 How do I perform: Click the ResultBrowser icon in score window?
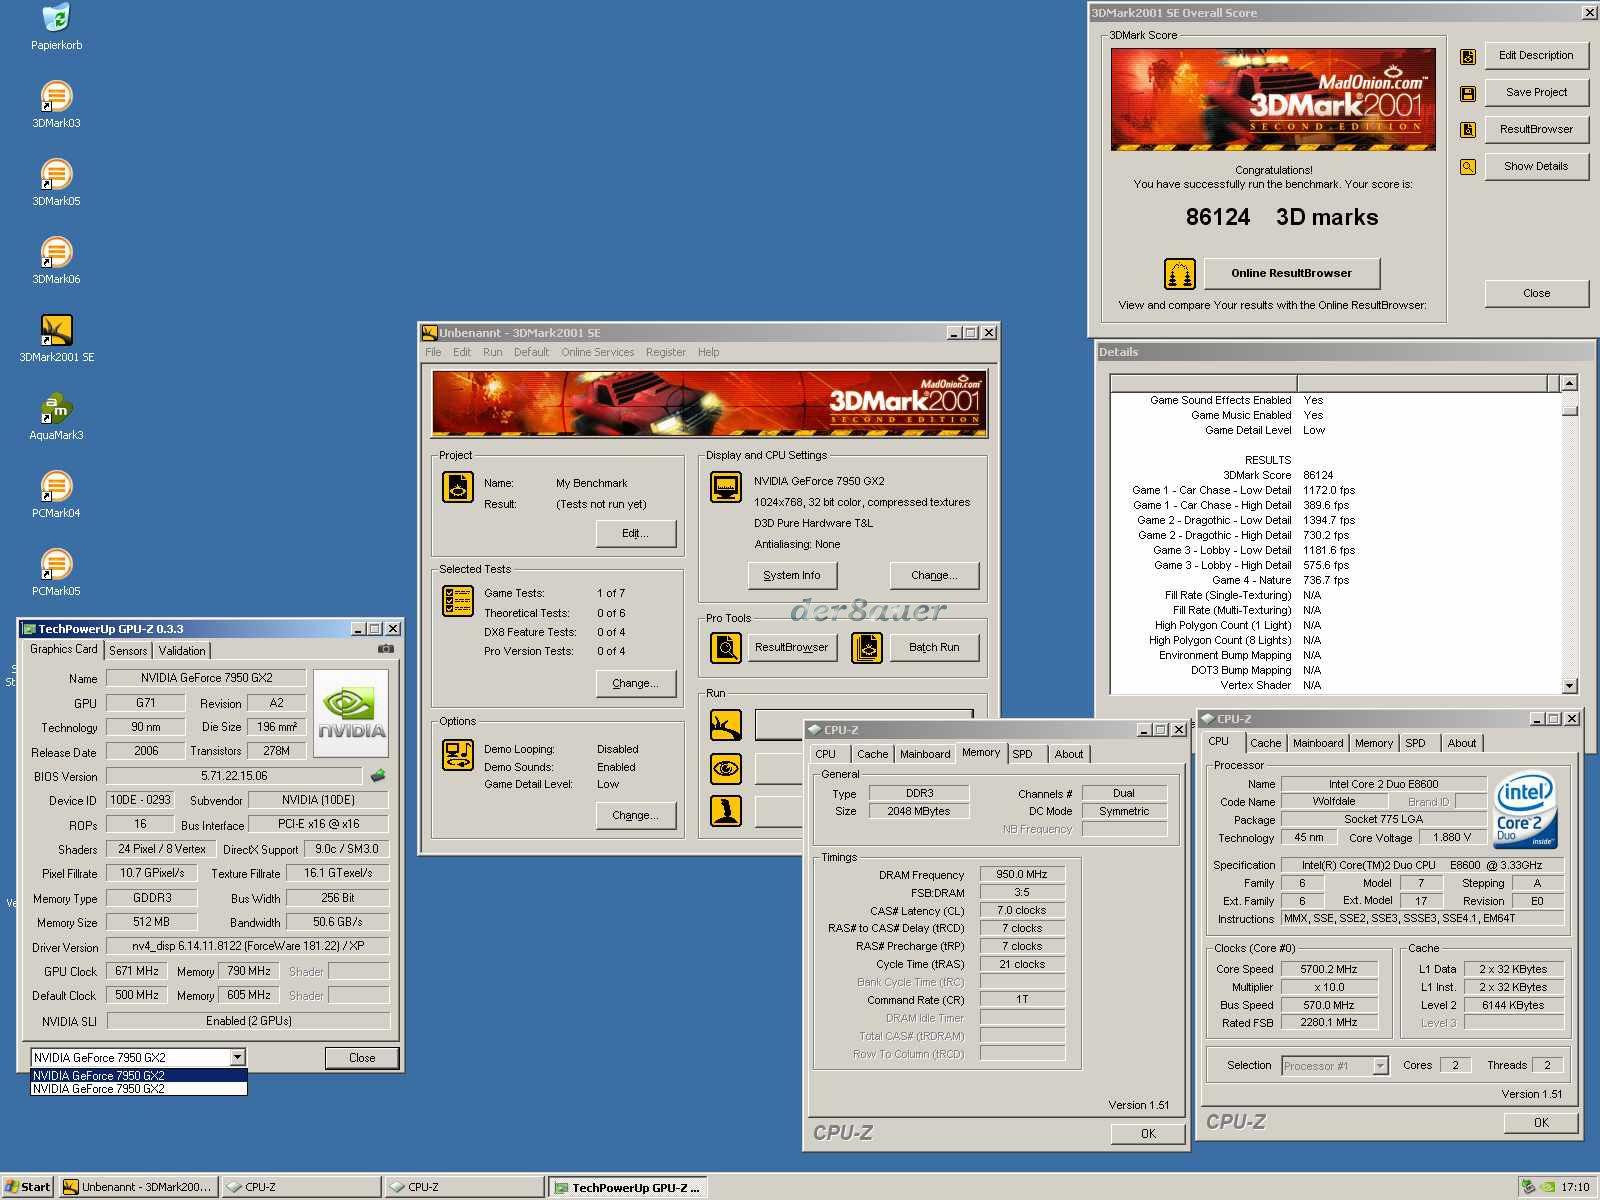[1468, 130]
